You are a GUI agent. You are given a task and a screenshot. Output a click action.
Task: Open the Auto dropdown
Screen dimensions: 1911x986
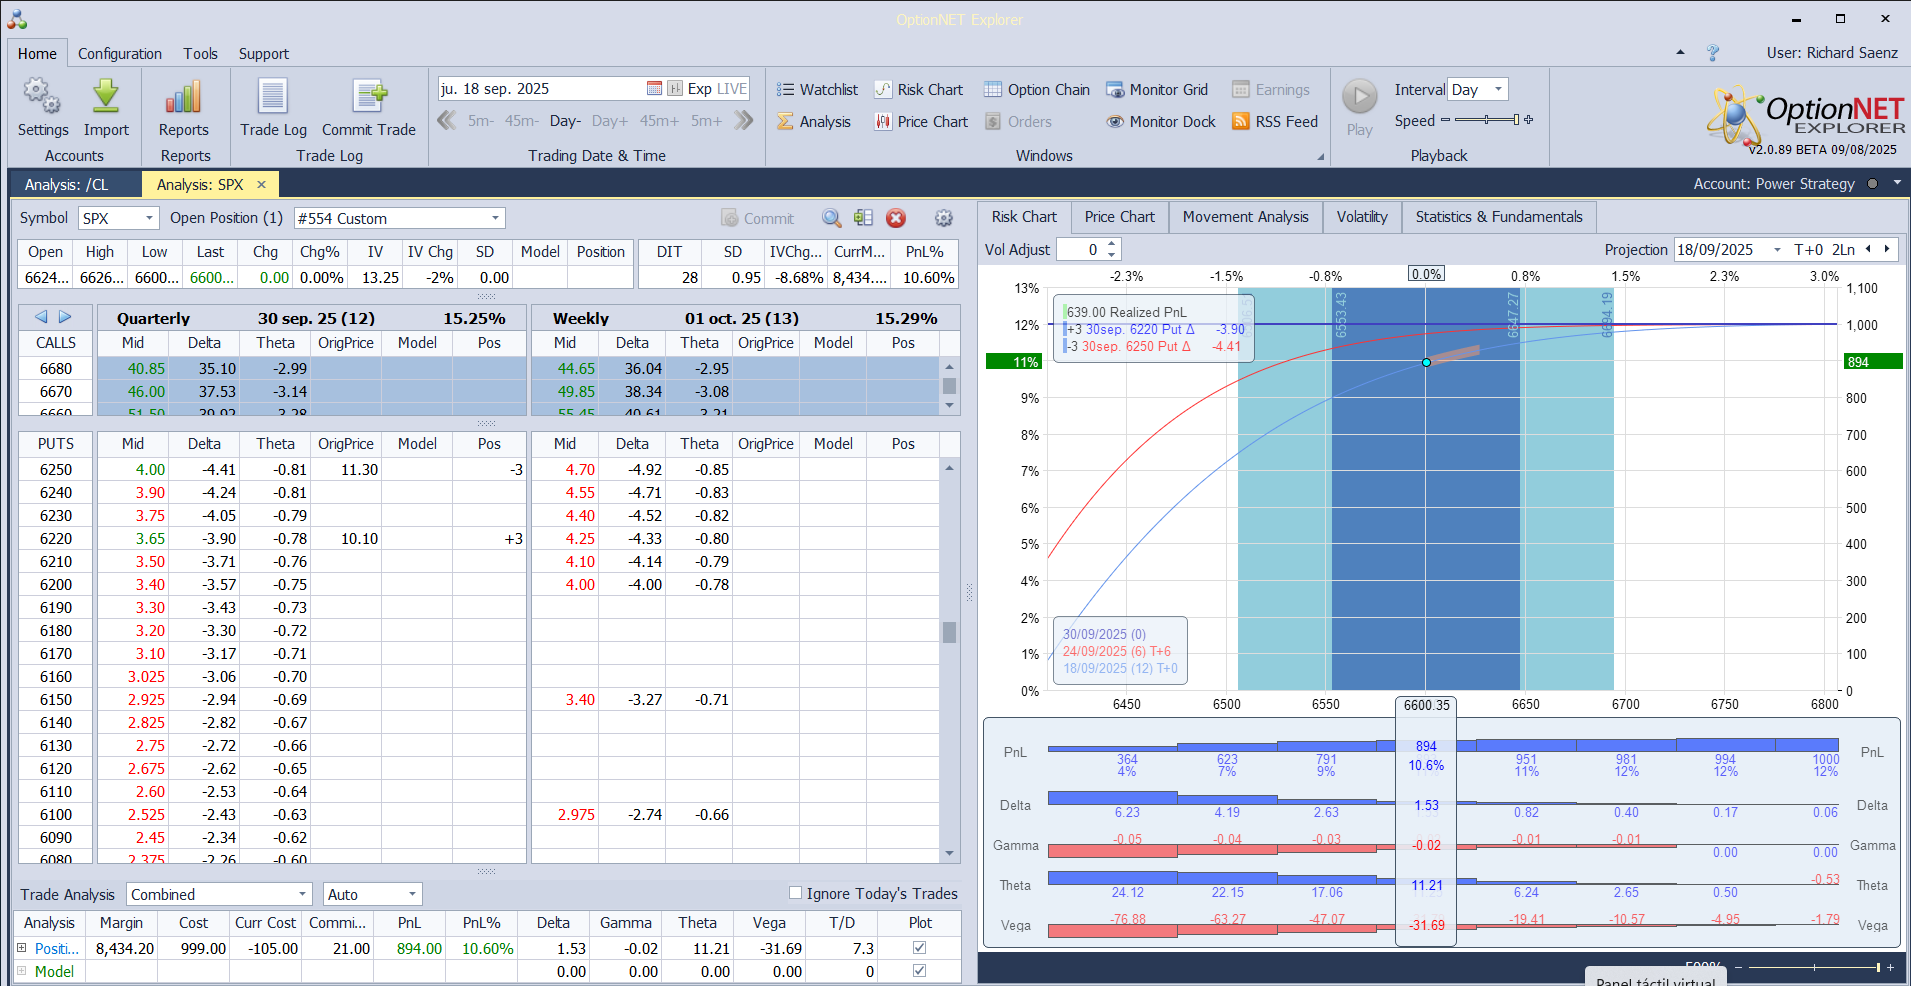tap(412, 894)
